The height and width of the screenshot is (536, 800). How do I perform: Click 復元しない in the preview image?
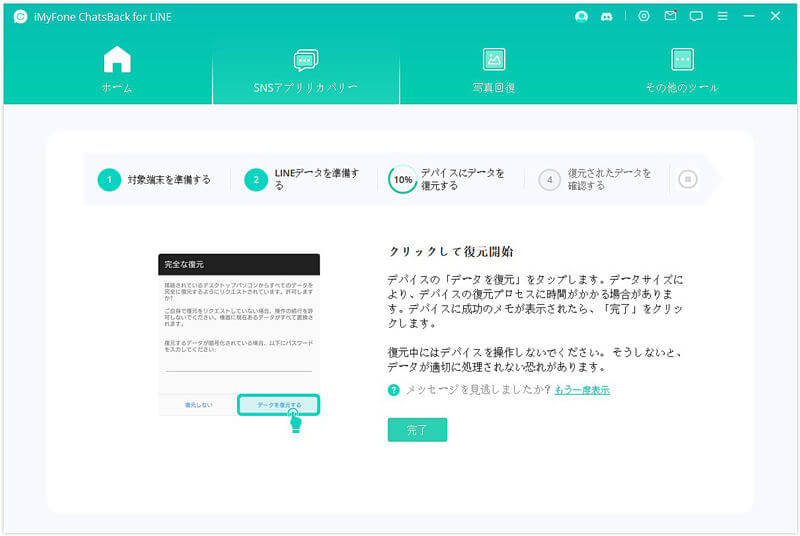198,405
